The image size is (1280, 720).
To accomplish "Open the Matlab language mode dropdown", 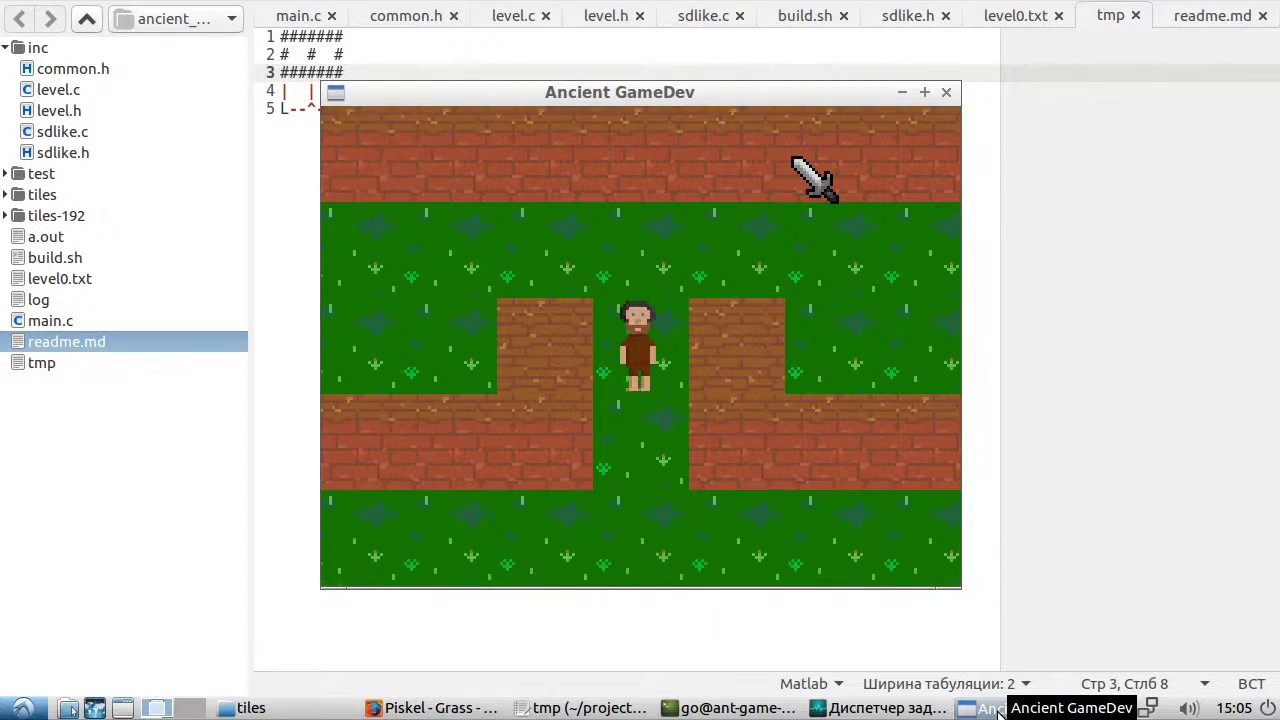I will tap(811, 684).
